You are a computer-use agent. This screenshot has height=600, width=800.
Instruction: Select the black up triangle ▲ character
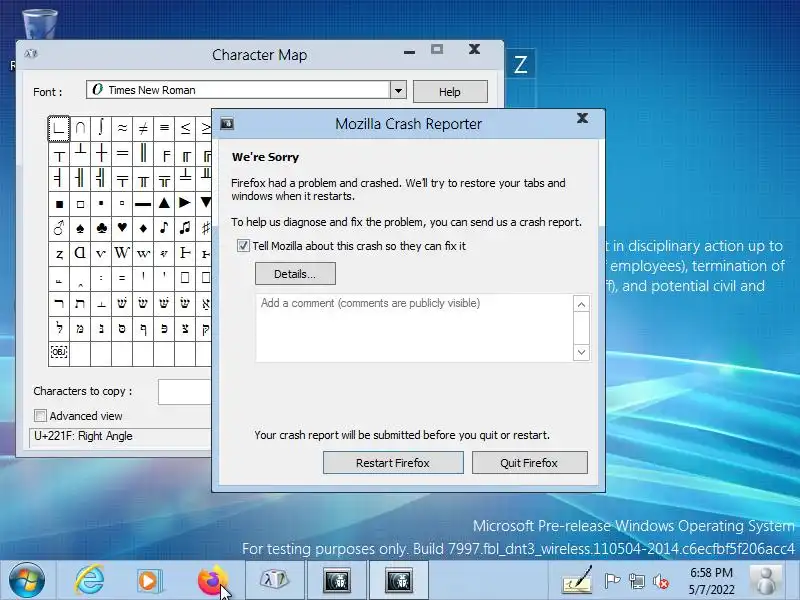tap(164, 203)
